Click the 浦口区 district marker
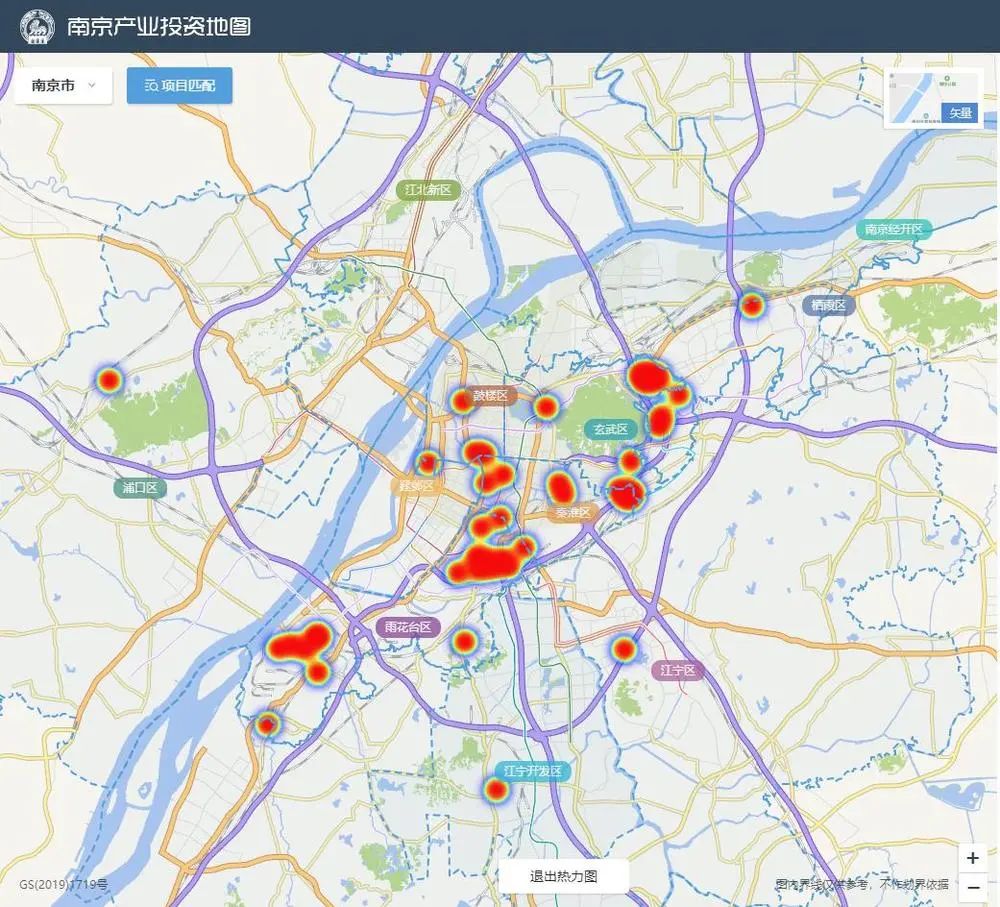The width and height of the screenshot is (1000, 907). pyautogui.click(x=140, y=488)
